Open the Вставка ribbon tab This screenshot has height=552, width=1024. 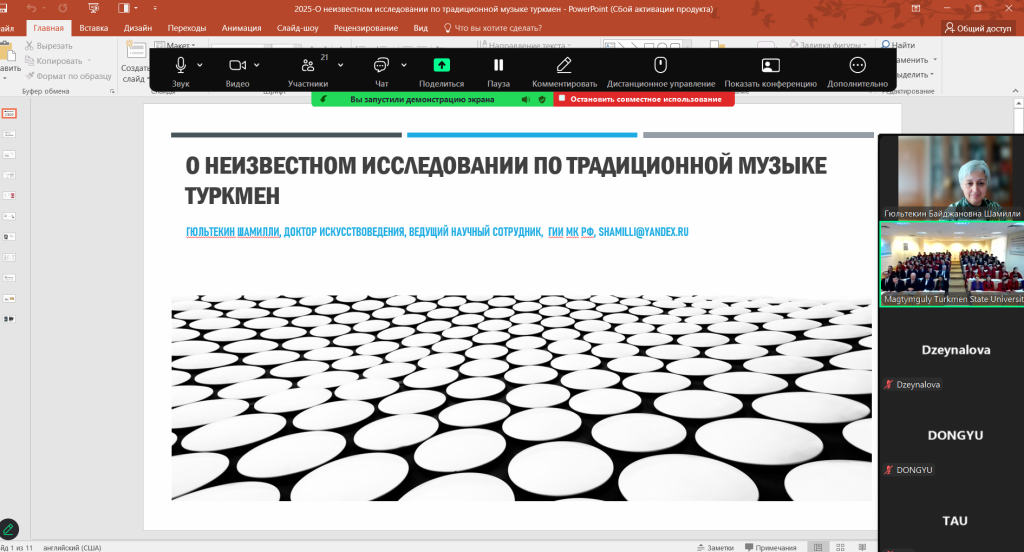point(93,28)
